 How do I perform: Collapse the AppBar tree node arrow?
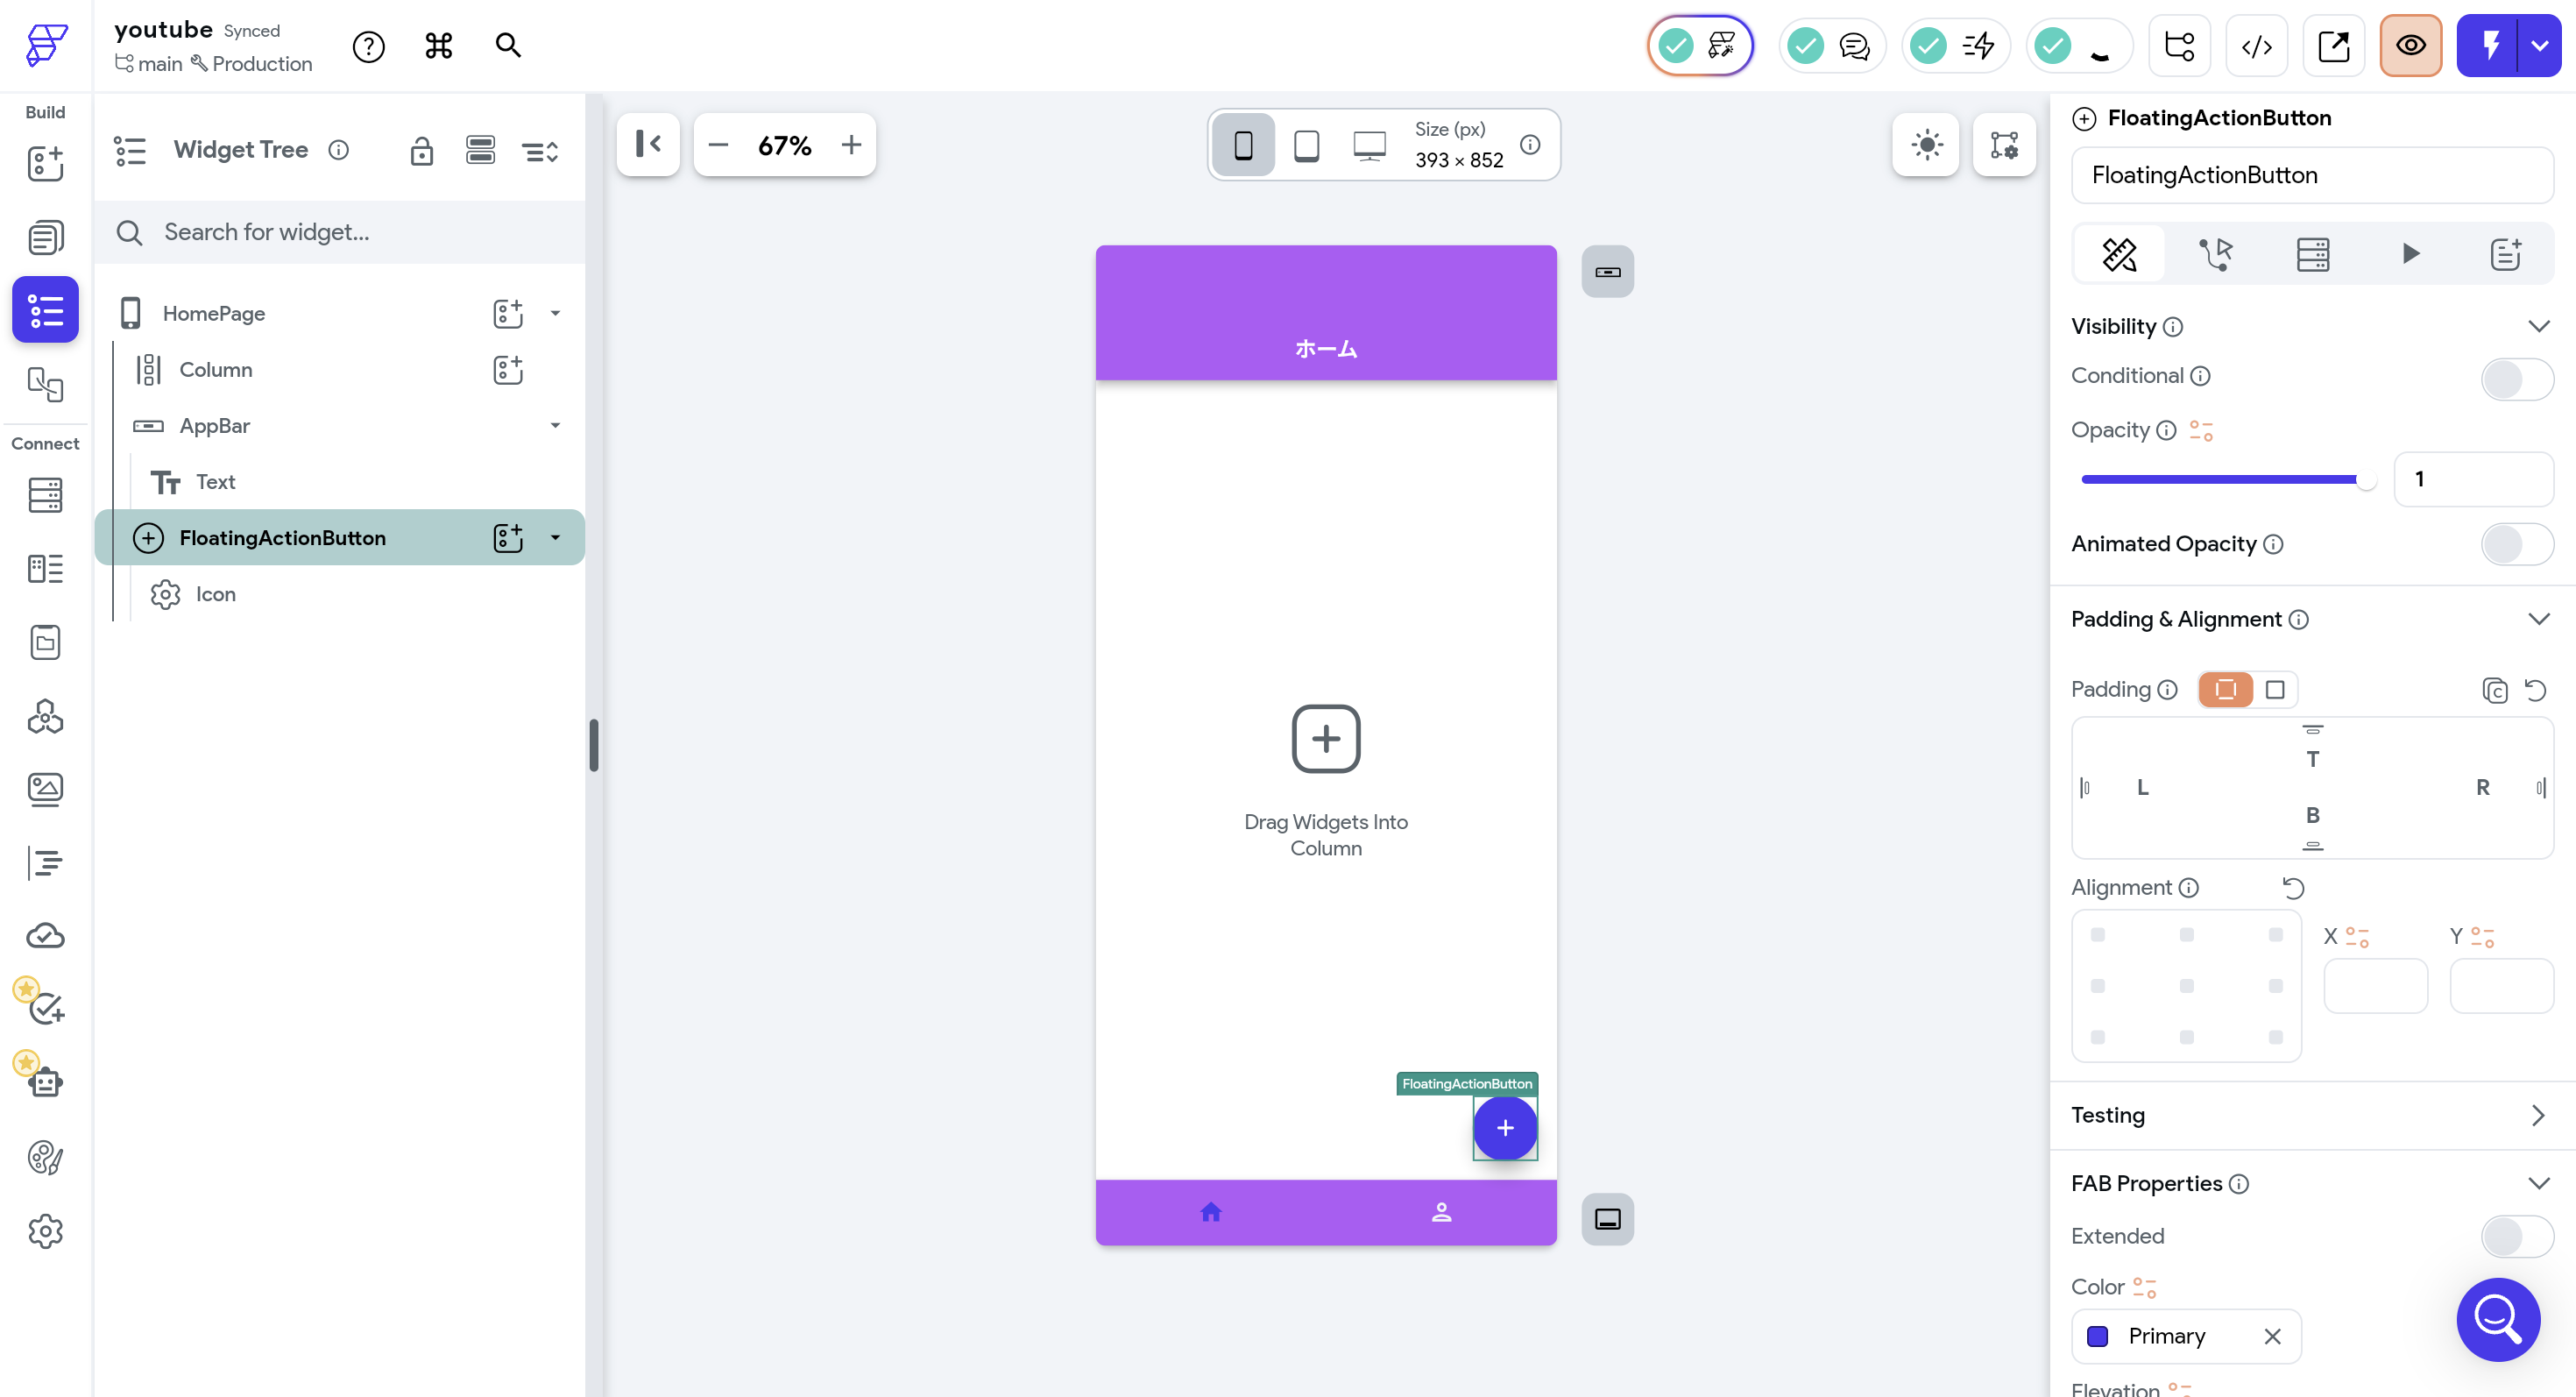pos(555,426)
